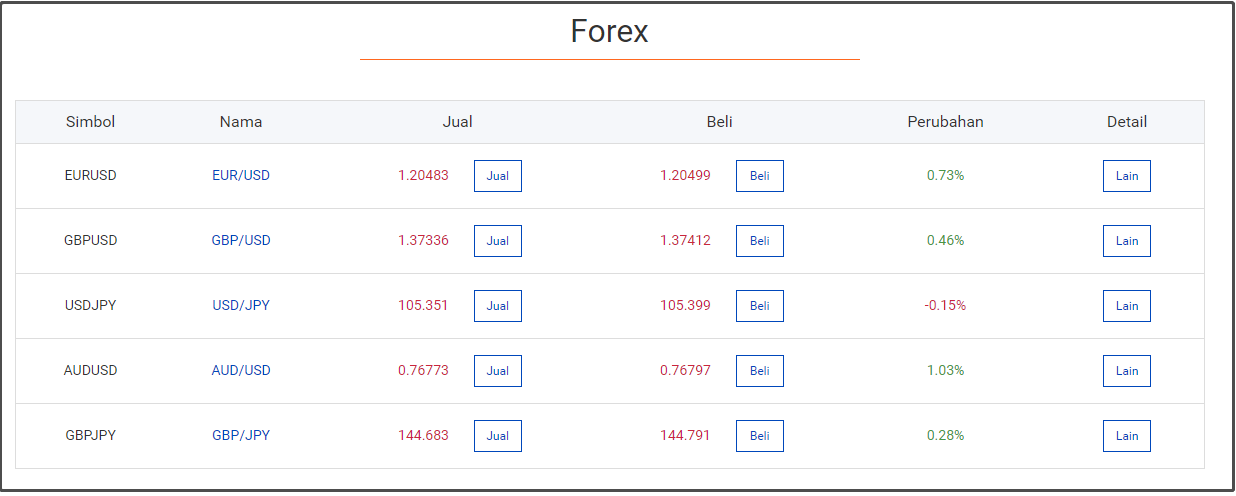Screen dimensions: 1236x496
Task: Select Beli button in GBPUSD row
Action: coord(759,241)
